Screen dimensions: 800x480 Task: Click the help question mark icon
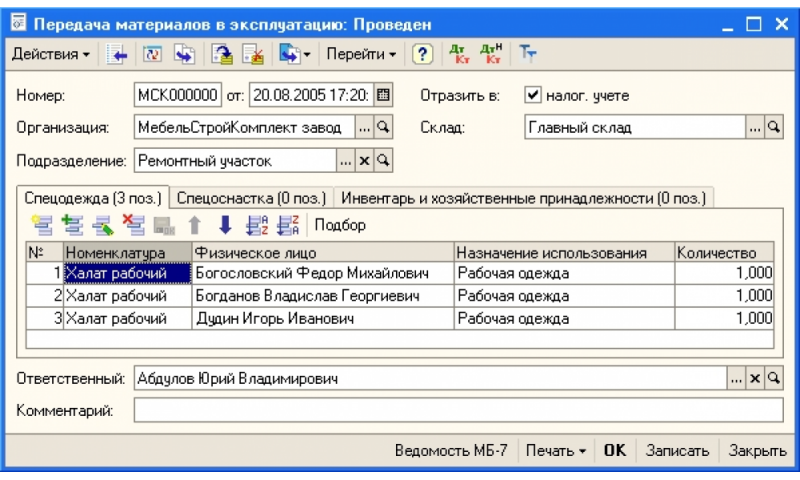point(423,54)
